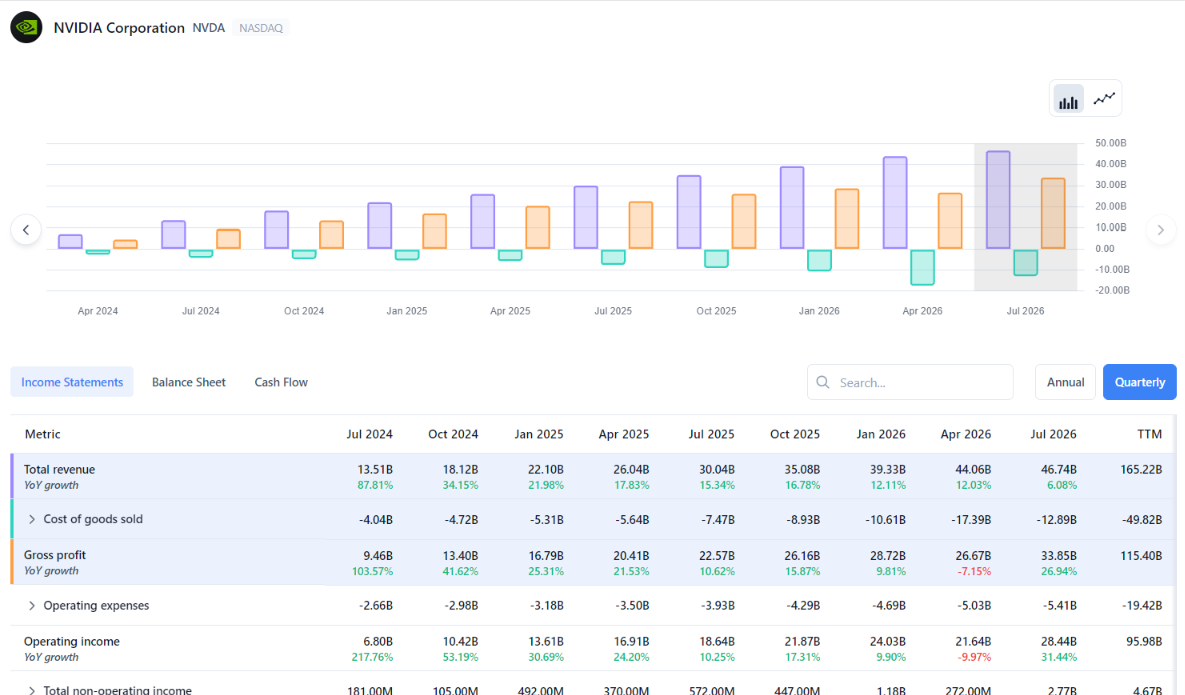Switch to bar chart view

pos(1068,99)
